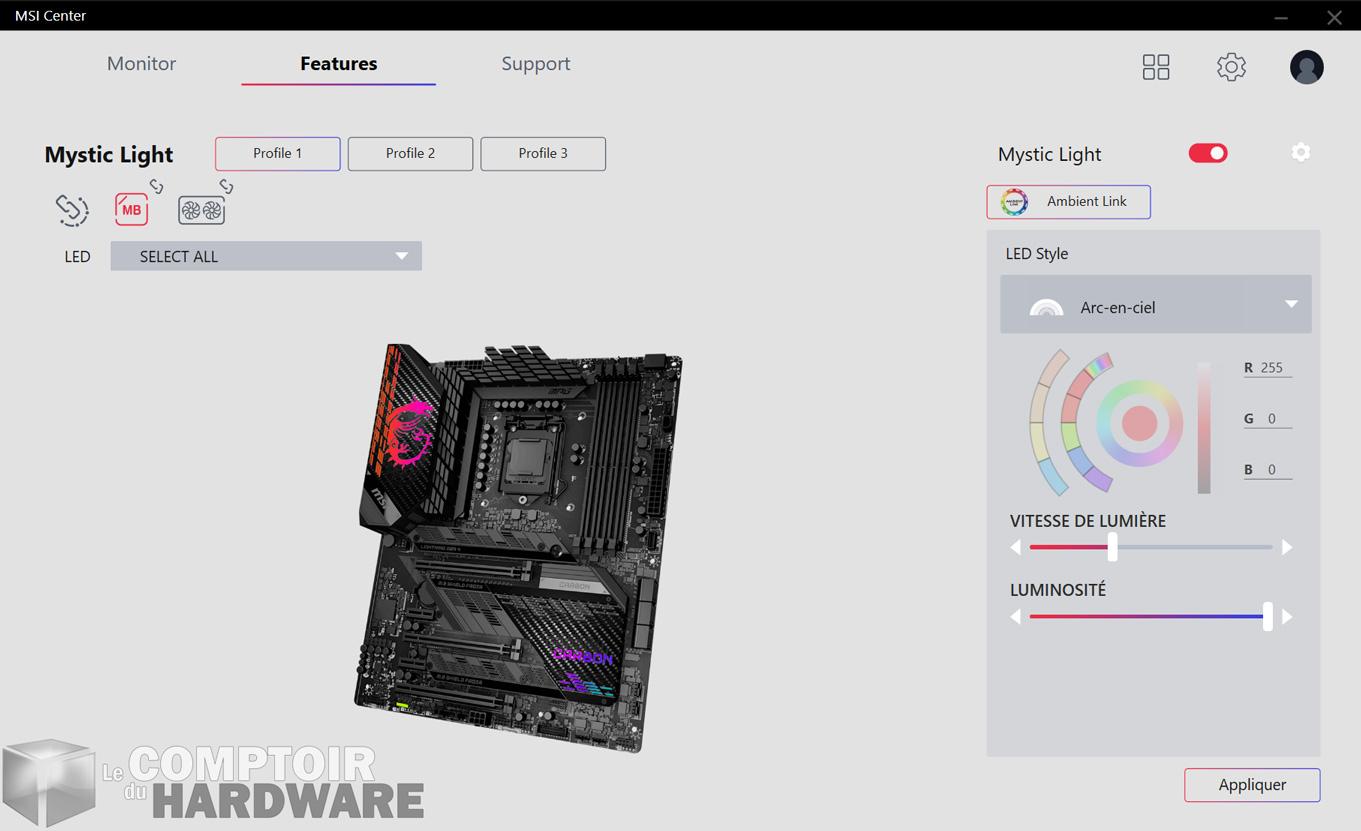The height and width of the screenshot is (831, 1361).
Task: Select the graphics card device icon
Action: (x=201, y=210)
